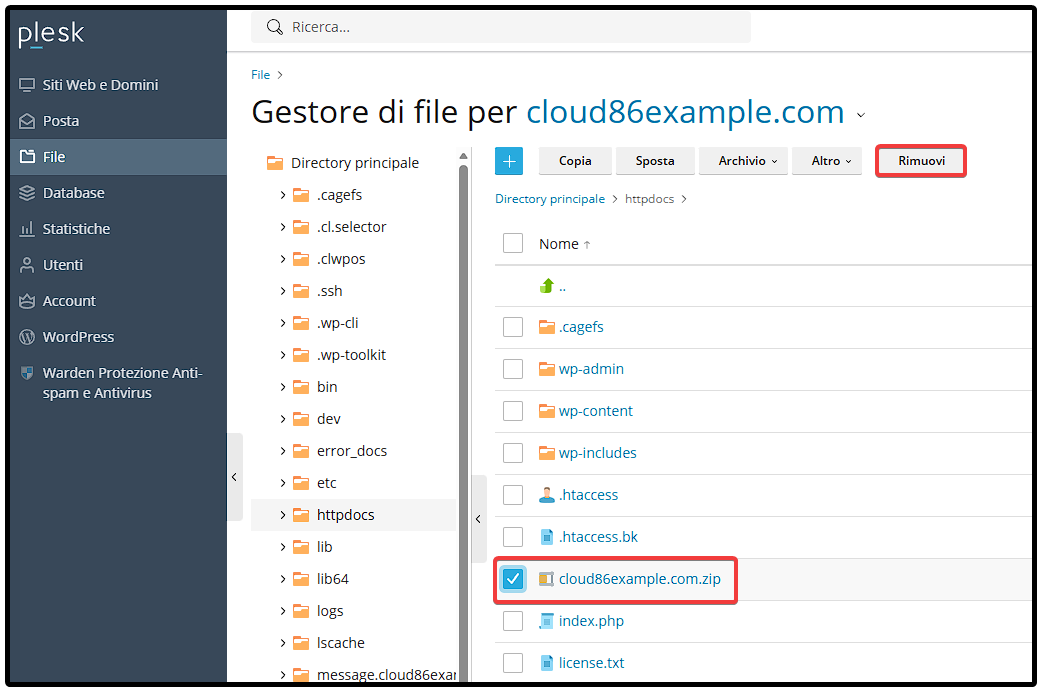Click the Utenti person icon
1042x692 pixels.
27,265
